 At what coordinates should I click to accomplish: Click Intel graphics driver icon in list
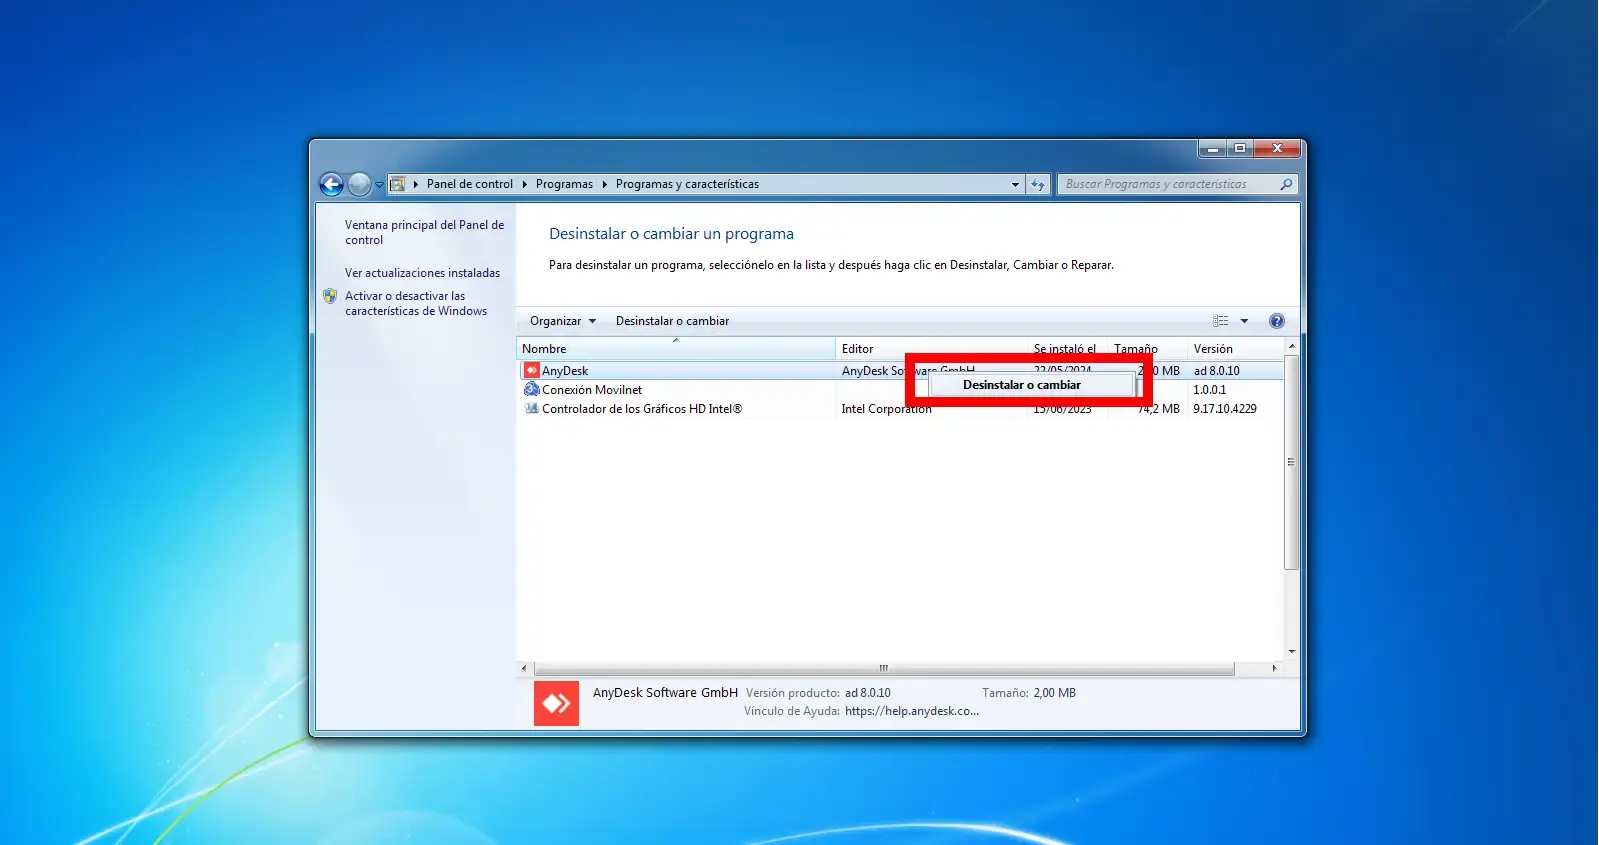coord(531,408)
